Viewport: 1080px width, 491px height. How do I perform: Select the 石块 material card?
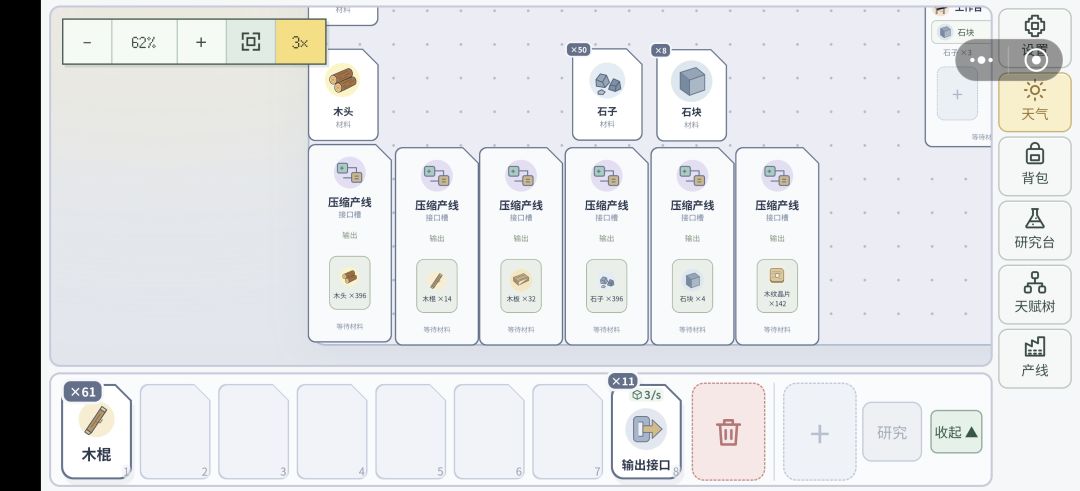tap(692, 95)
